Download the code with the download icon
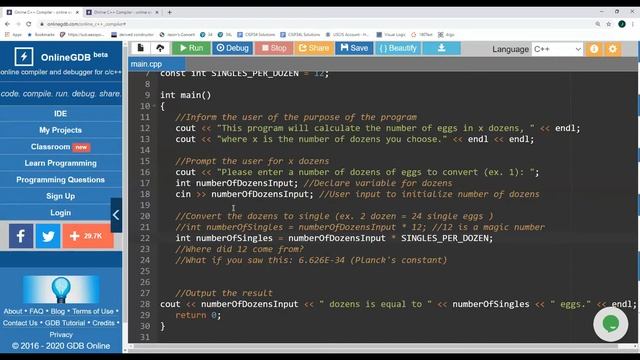Viewport: 640px width, 360px height. tap(442, 48)
